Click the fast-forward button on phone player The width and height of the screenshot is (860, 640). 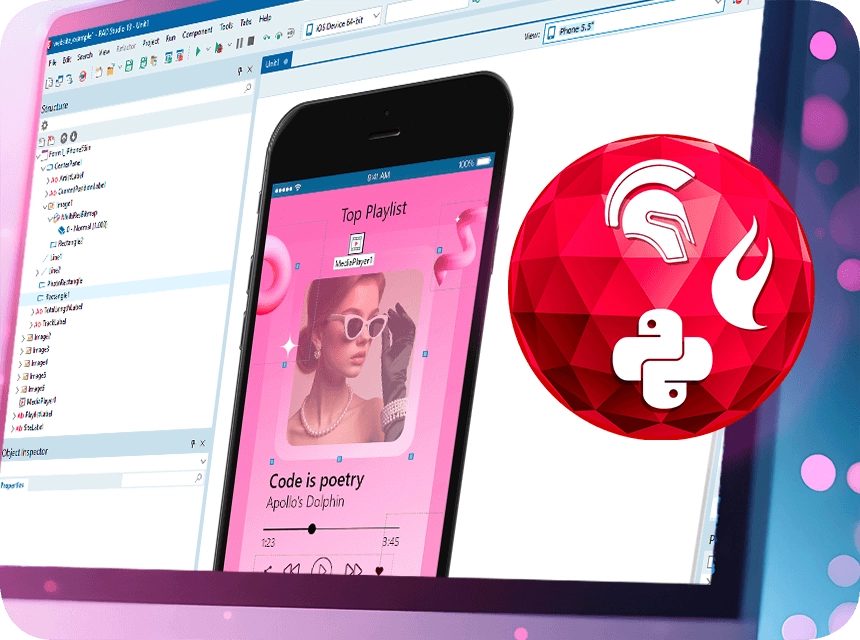point(353,570)
